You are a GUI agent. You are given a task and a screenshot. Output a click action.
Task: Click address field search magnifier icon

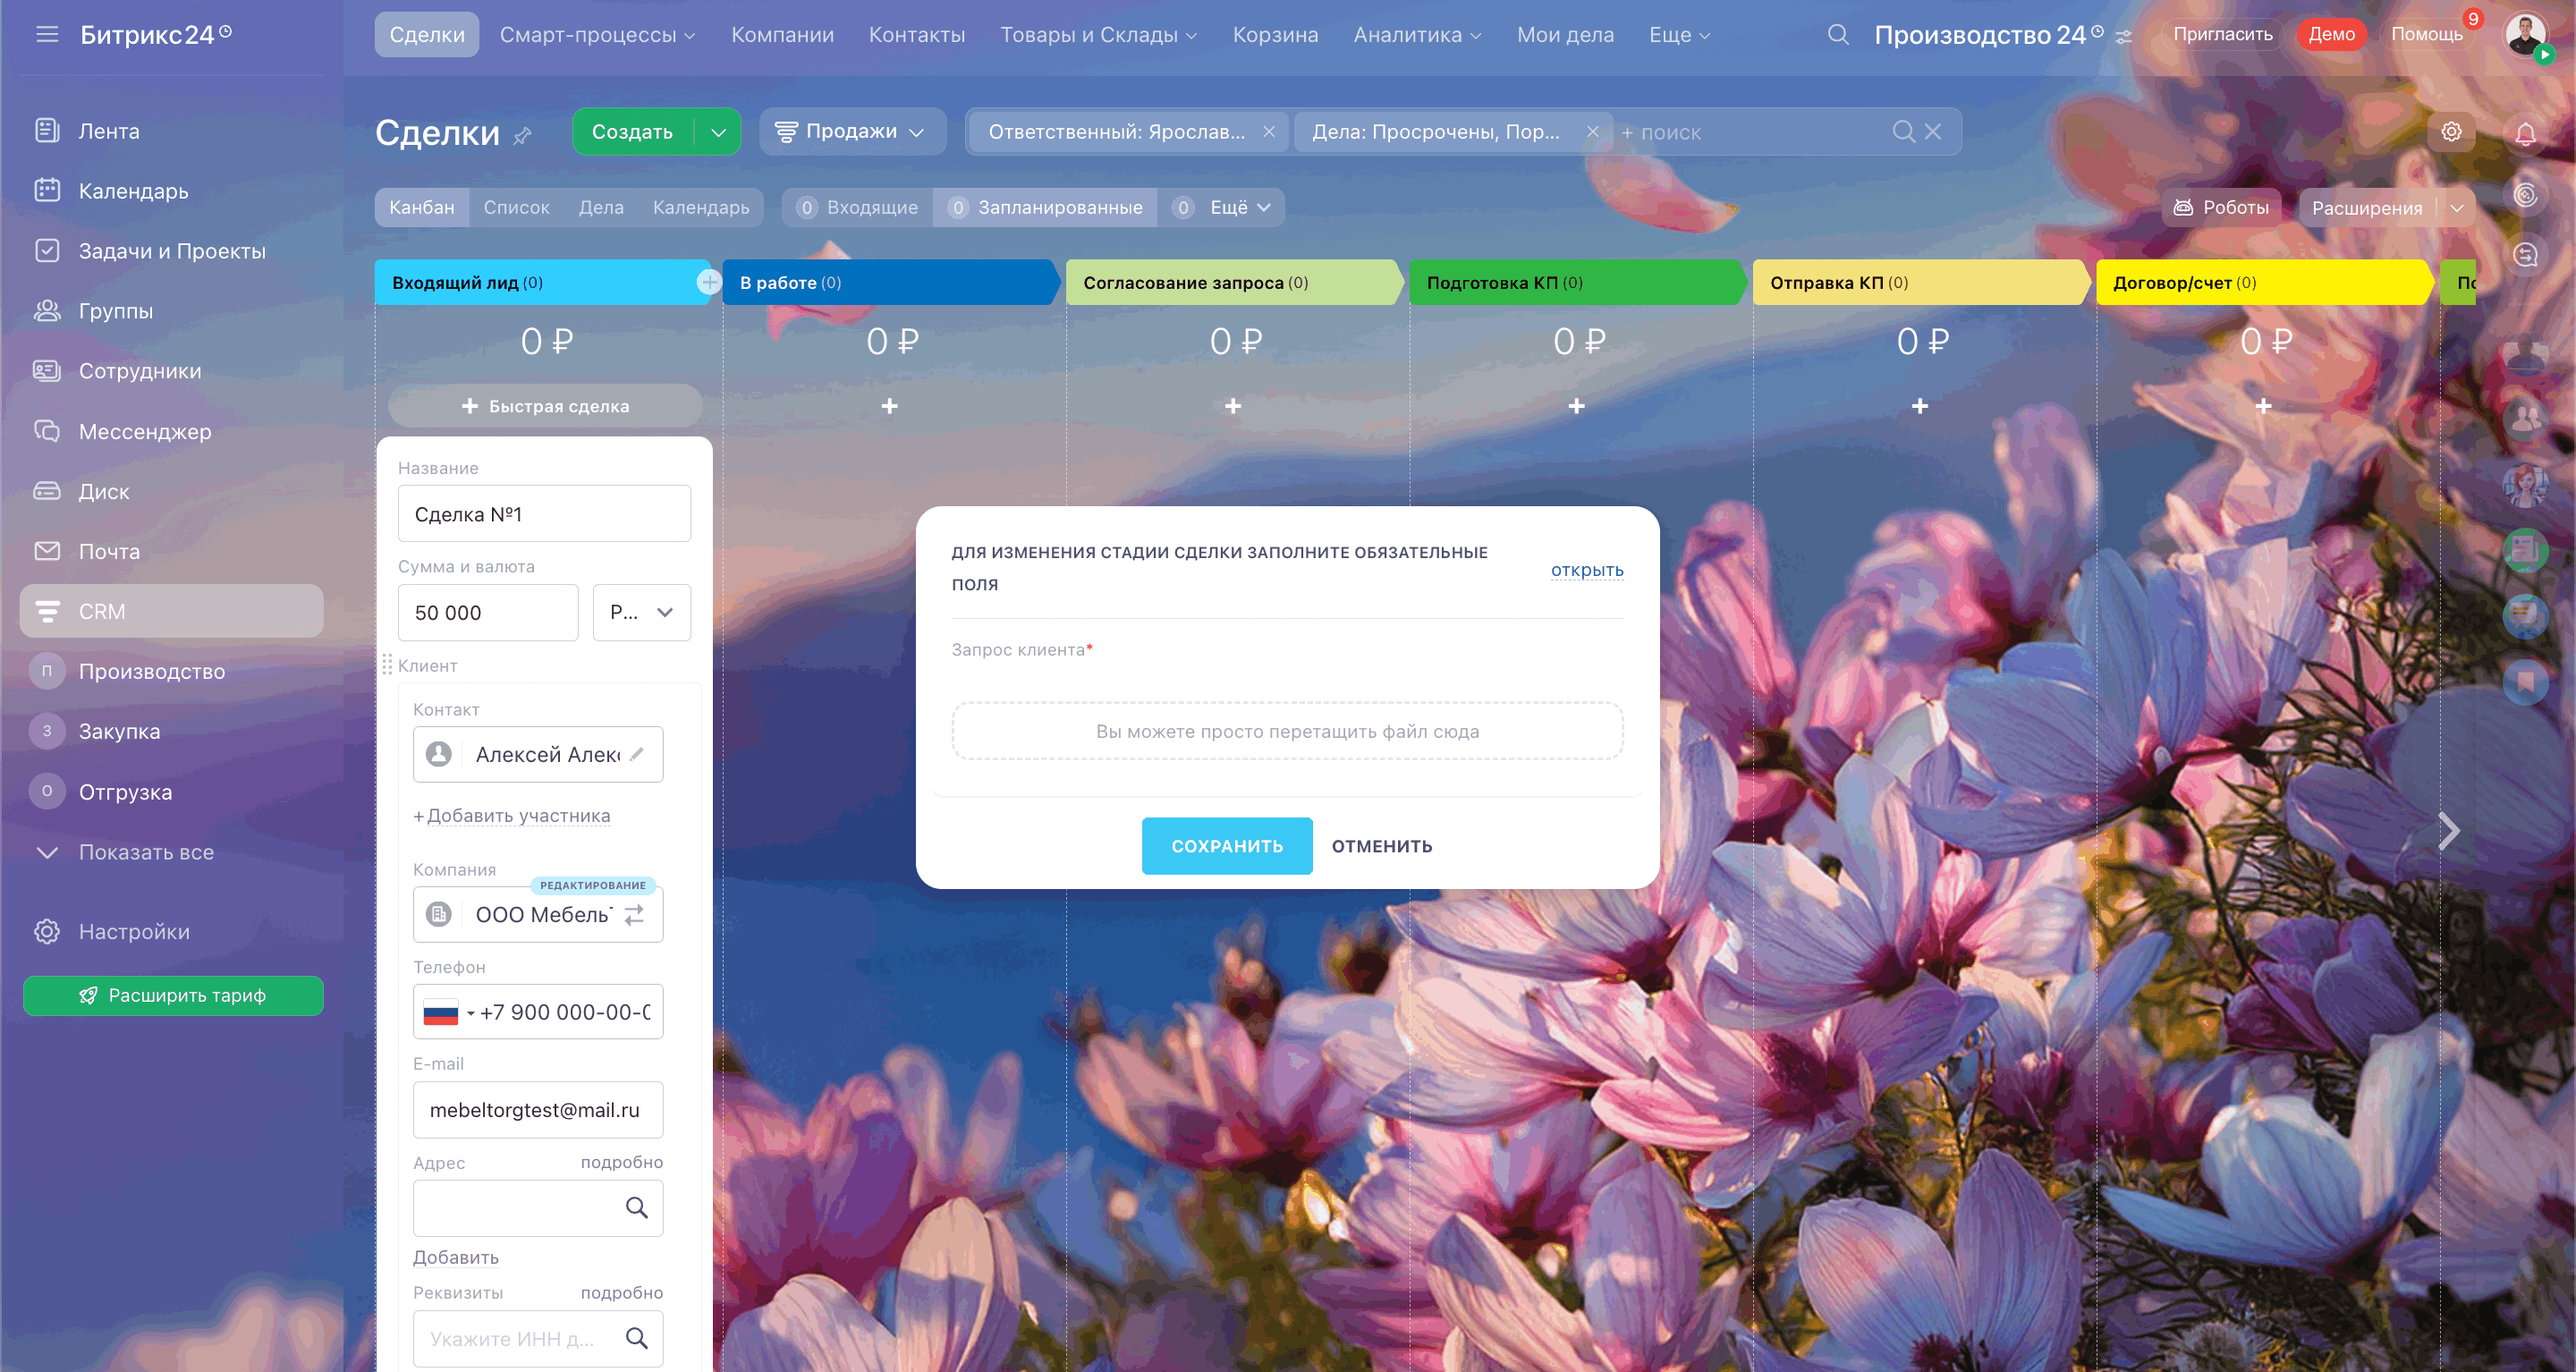pyautogui.click(x=636, y=1208)
